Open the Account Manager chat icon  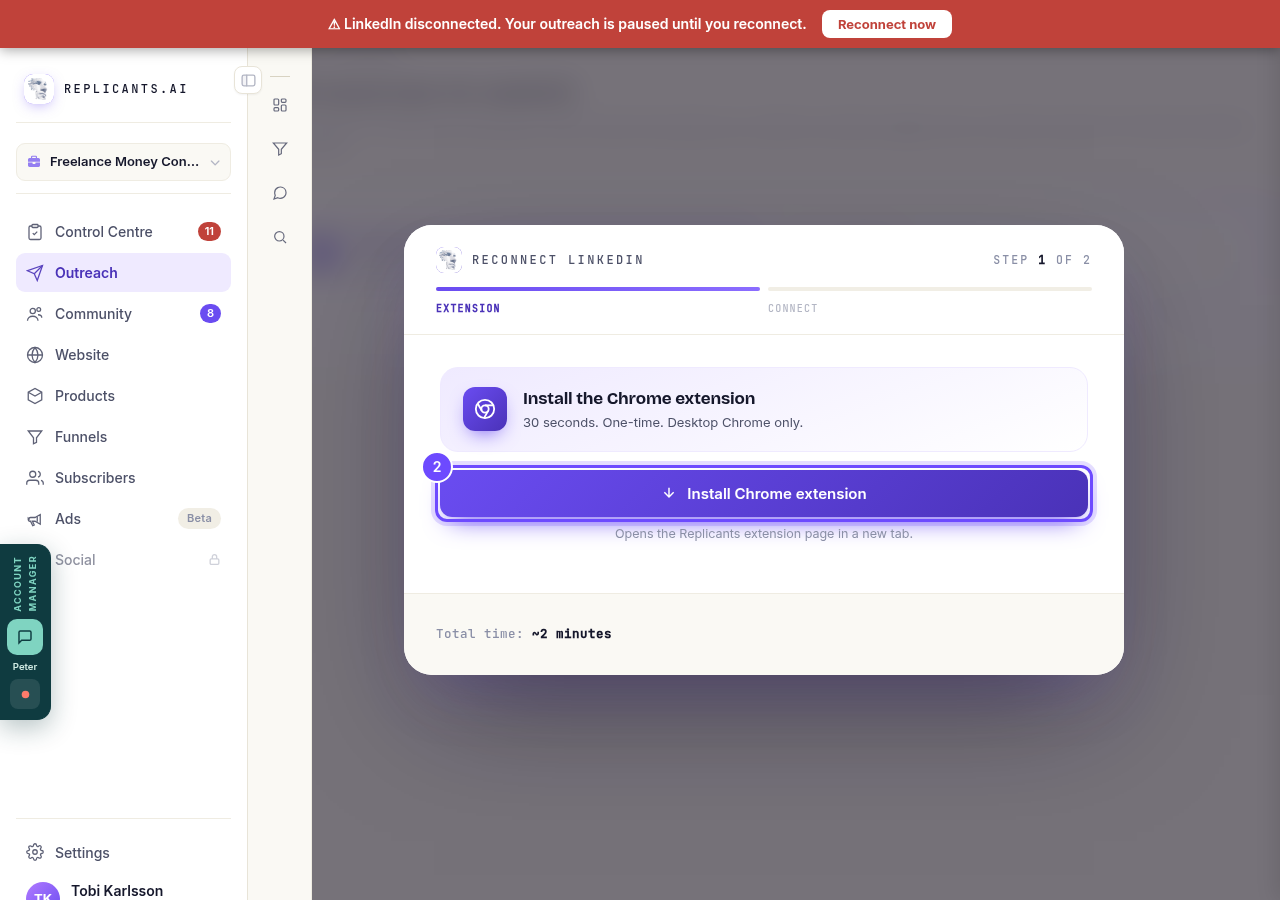pyautogui.click(x=25, y=637)
